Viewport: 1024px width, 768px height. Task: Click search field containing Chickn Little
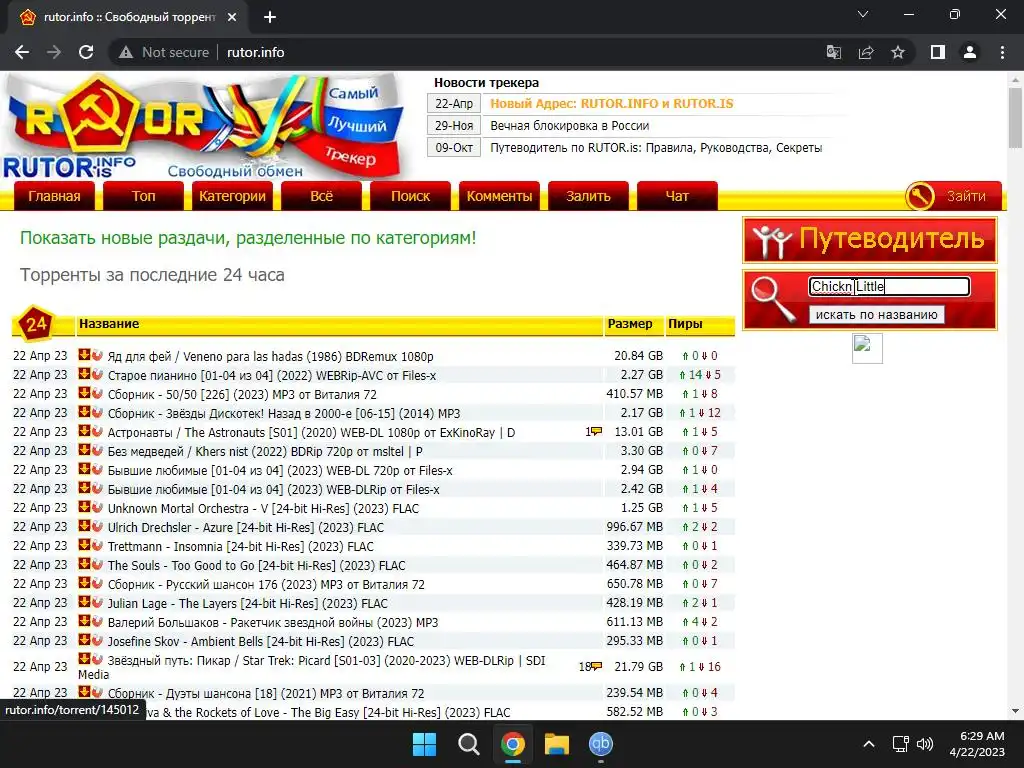[889, 286]
